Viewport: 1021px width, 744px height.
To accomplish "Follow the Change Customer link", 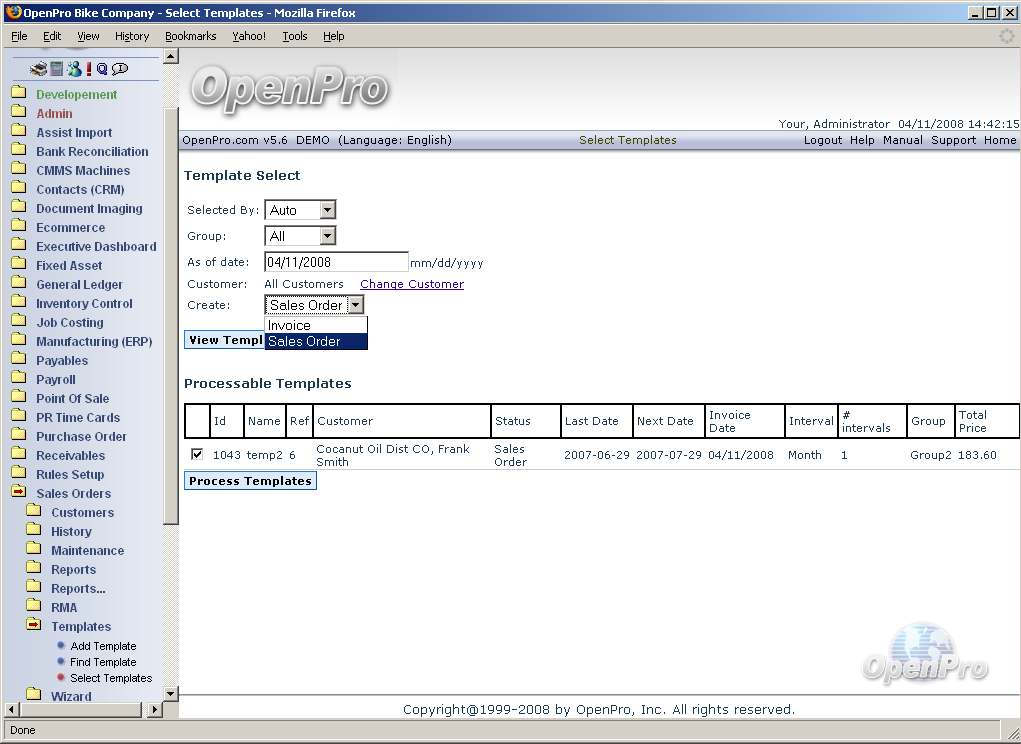I will tap(411, 284).
